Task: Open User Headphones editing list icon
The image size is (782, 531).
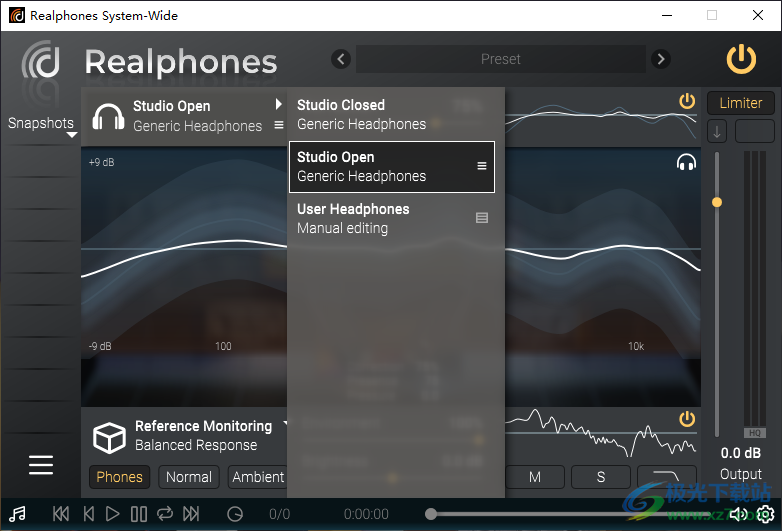Action: coord(482,217)
